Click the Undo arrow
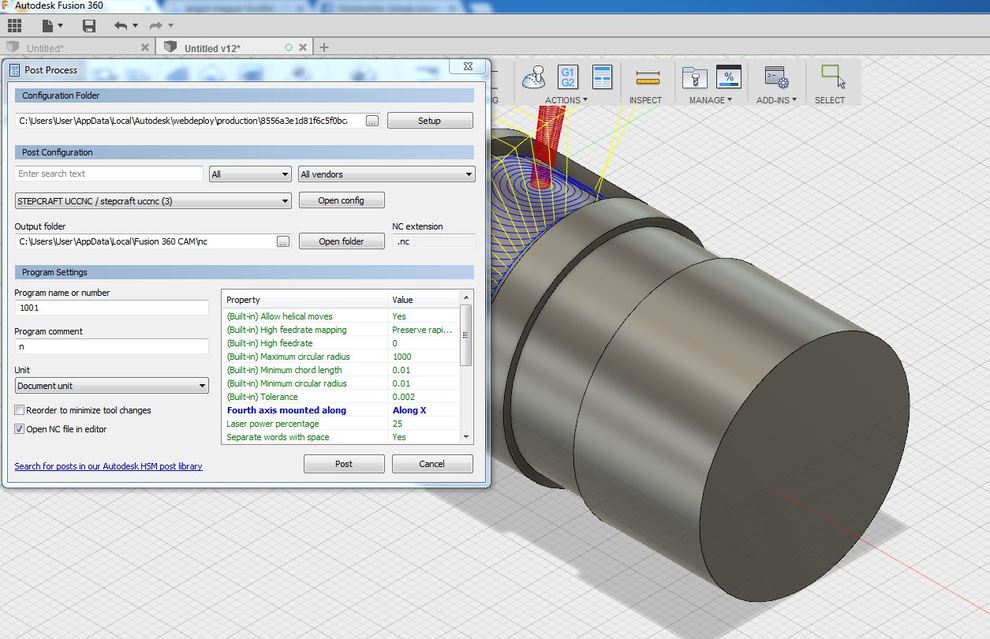 coord(121,26)
